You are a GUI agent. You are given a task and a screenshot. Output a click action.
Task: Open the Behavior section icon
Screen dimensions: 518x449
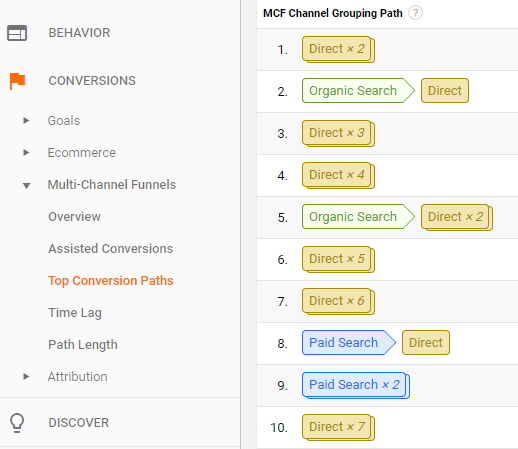[x=17, y=33]
